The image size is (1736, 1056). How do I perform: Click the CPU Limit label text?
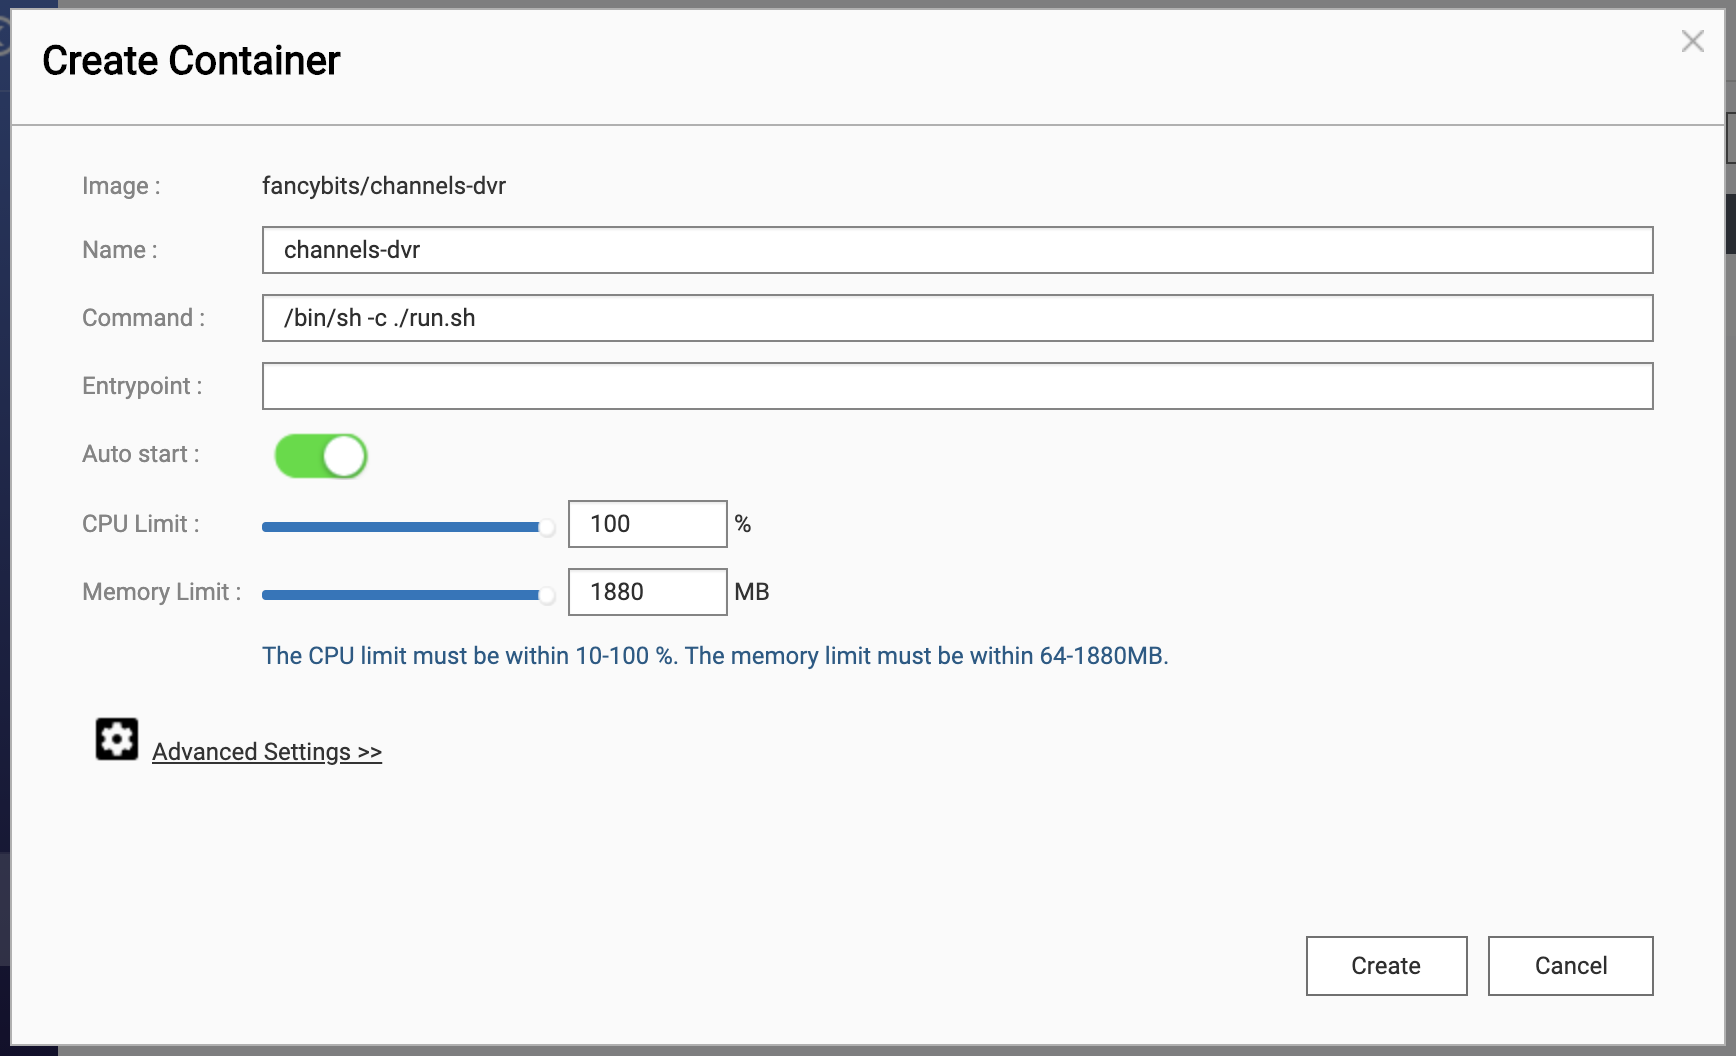pos(141,524)
